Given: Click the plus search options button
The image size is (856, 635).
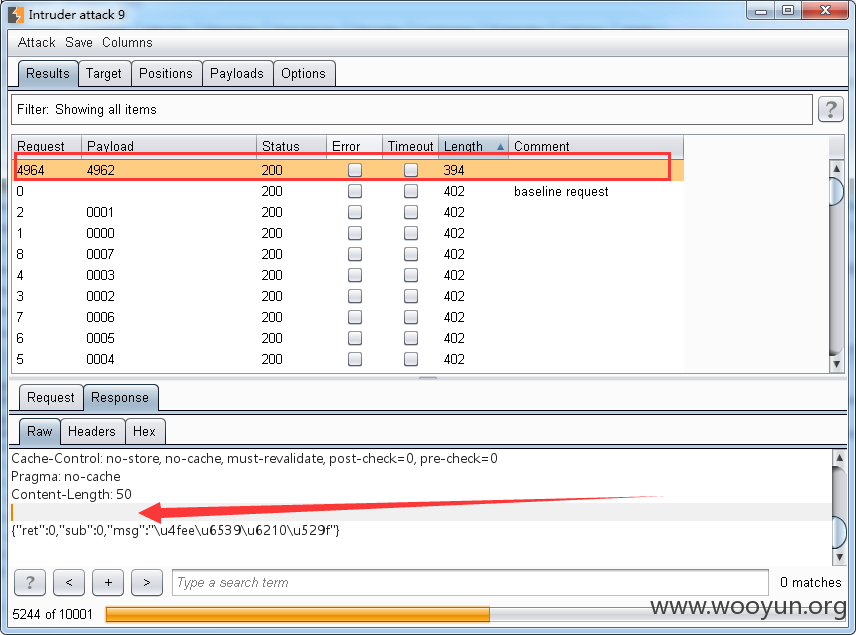Looking at the screenshot, I should [x=108, y=582].
